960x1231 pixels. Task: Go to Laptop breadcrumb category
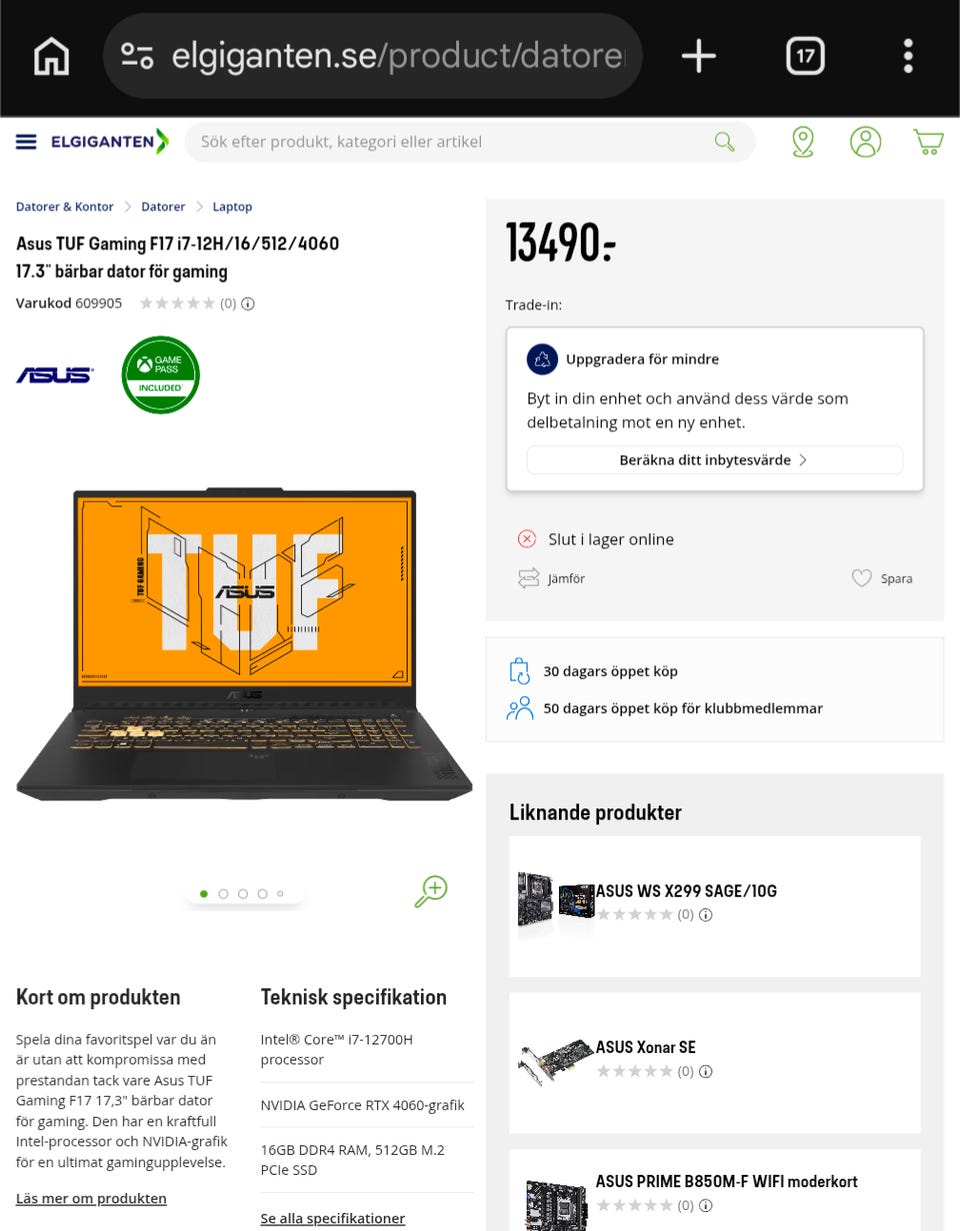232,207
